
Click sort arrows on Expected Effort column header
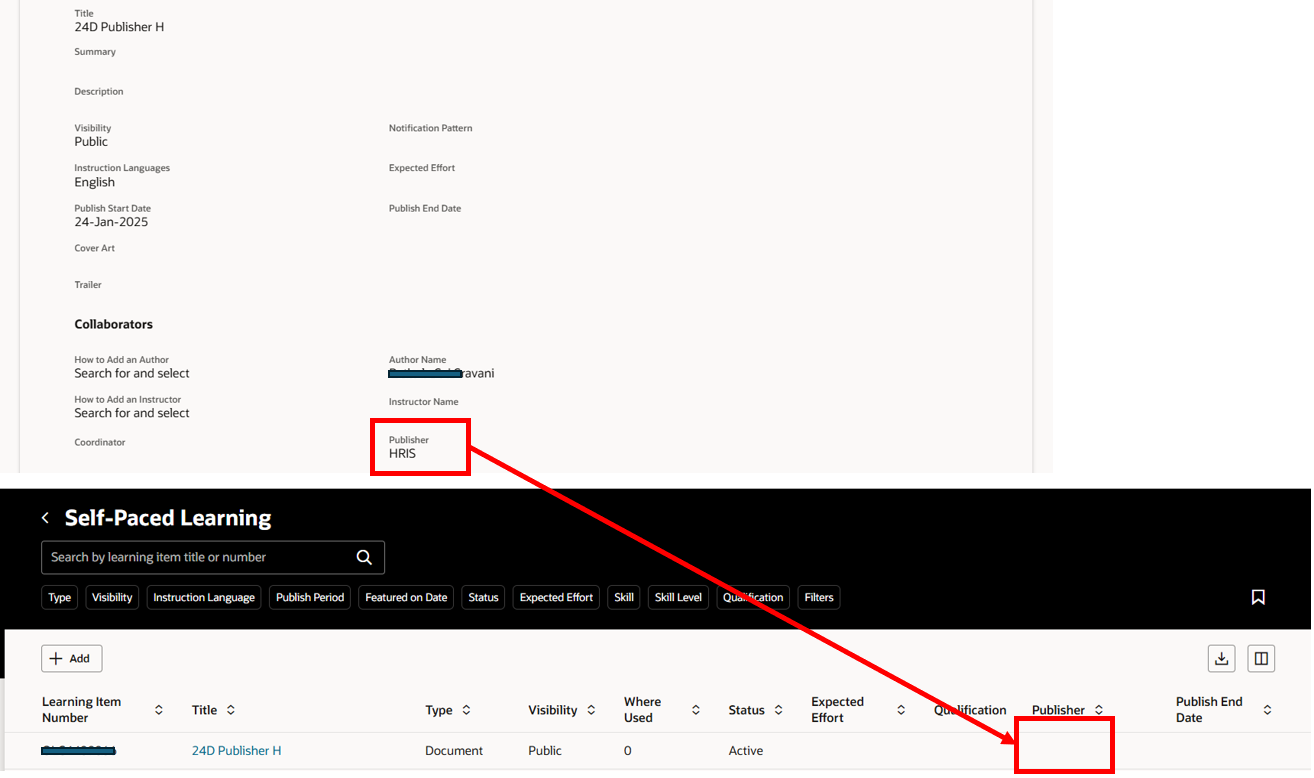click(901, 710)
